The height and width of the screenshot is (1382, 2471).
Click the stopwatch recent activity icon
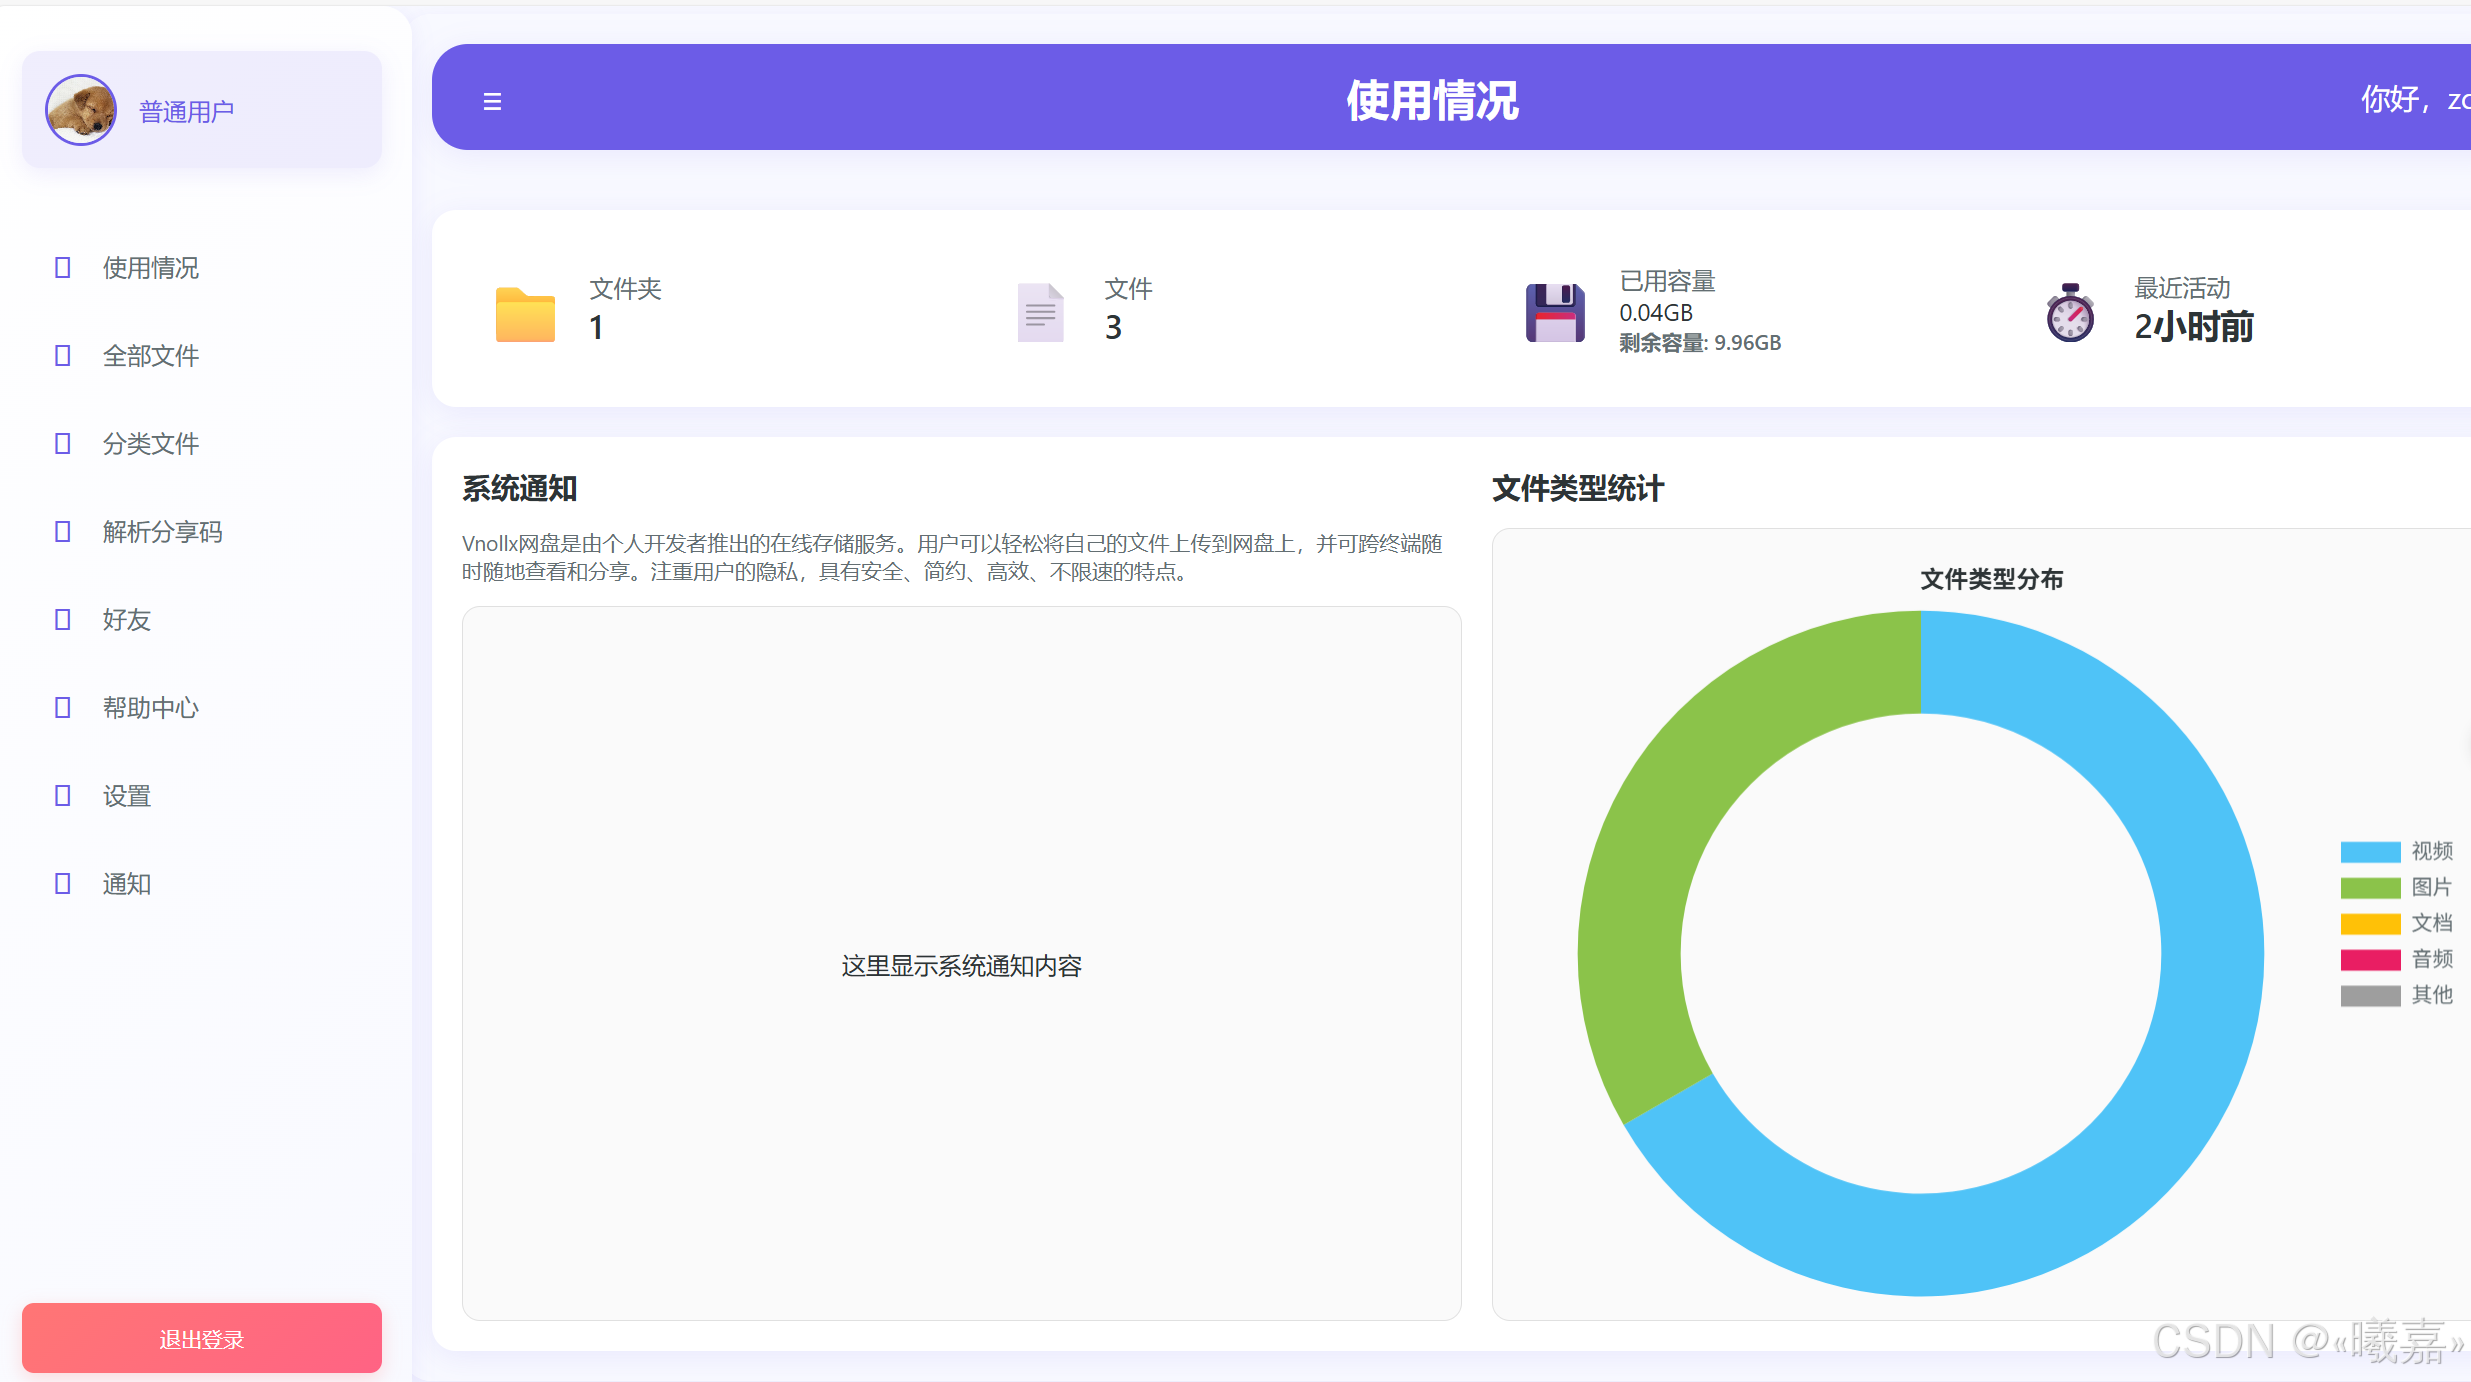pyautogui.click(x=2070, y=313)
